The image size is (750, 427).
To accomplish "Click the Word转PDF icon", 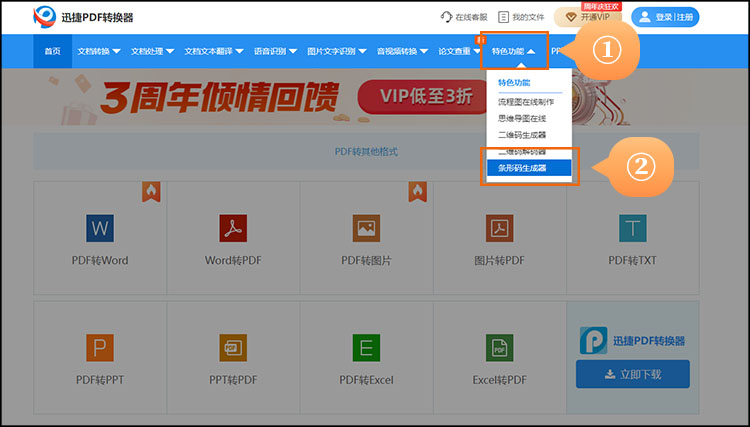I will click(x=233, y=228).
